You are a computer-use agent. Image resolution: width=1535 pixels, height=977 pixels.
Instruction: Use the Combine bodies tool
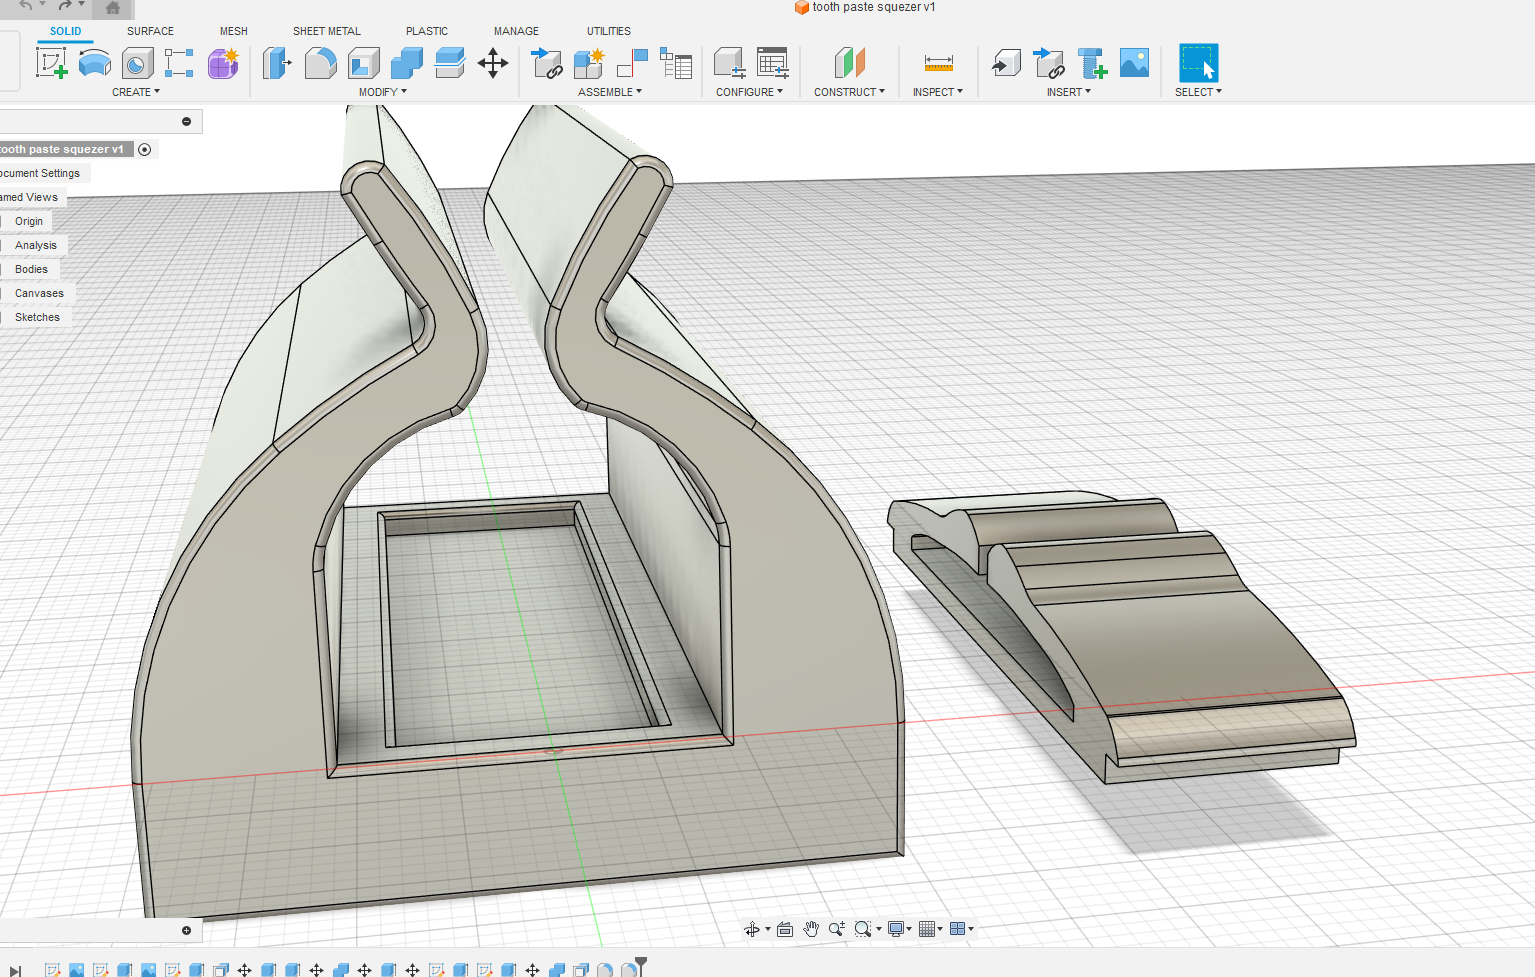(x=406, y=64)
